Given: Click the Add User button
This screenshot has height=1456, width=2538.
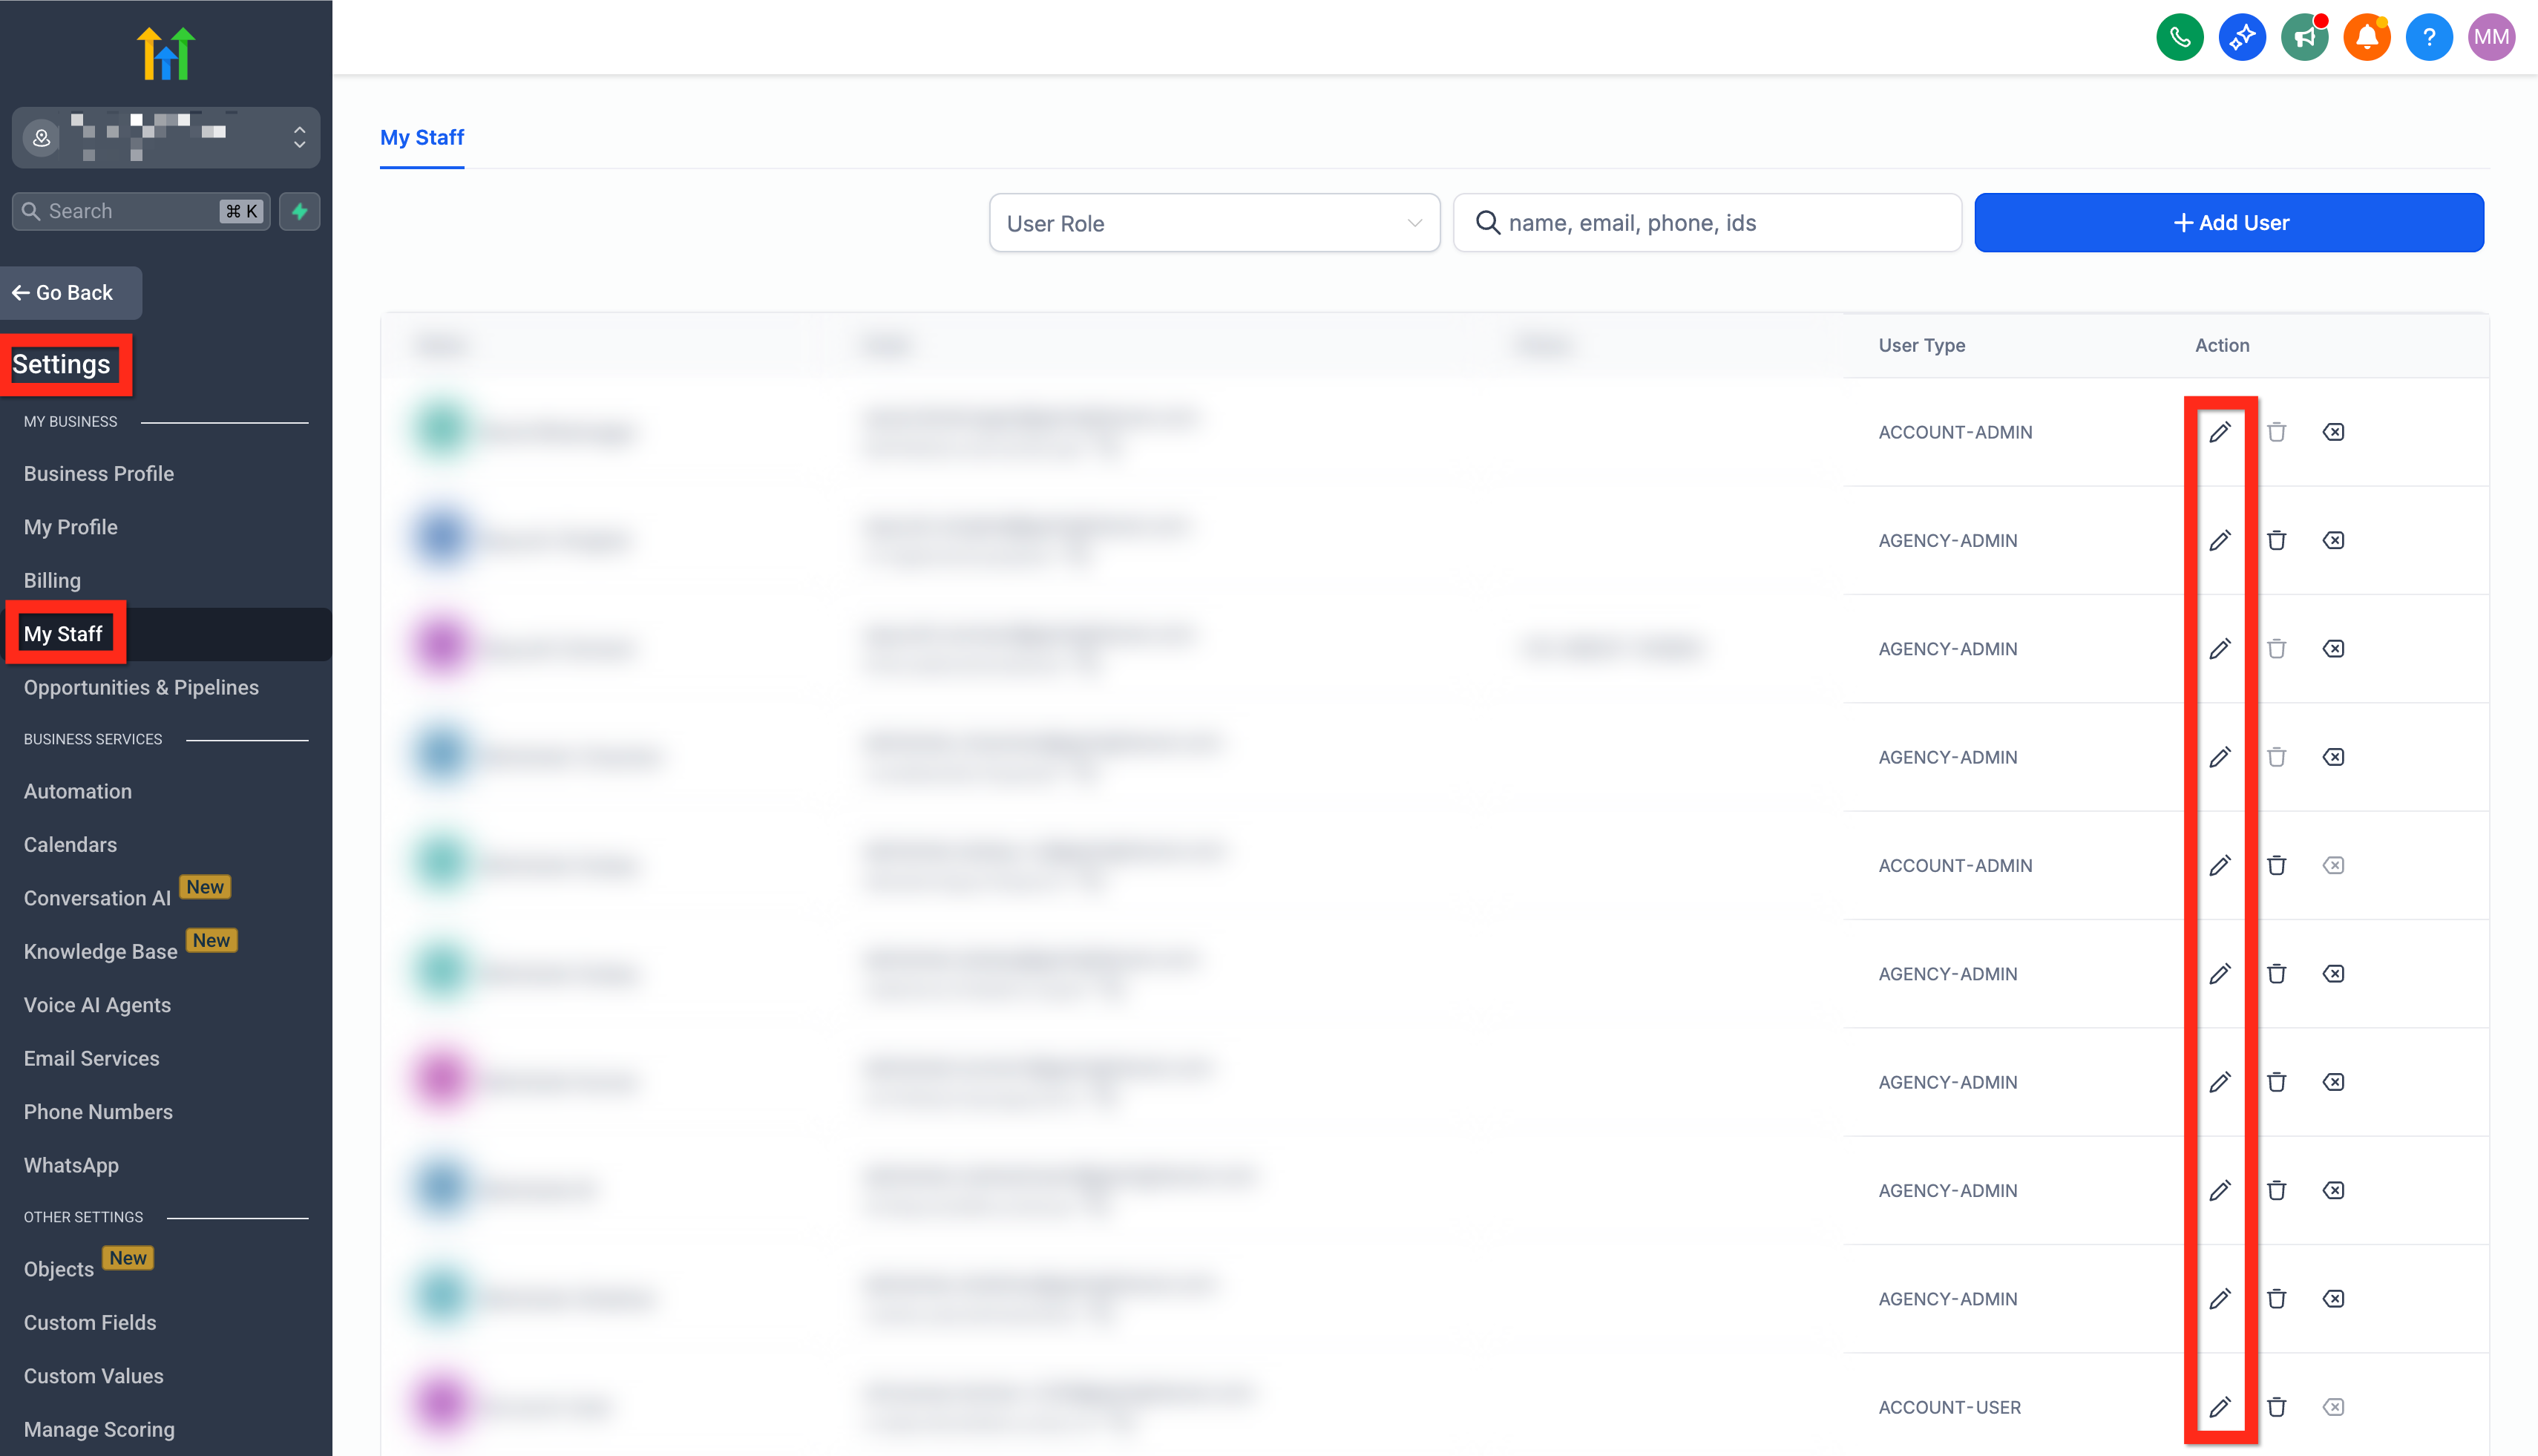Looking at the screenshot, I should tap(2228, 223).
